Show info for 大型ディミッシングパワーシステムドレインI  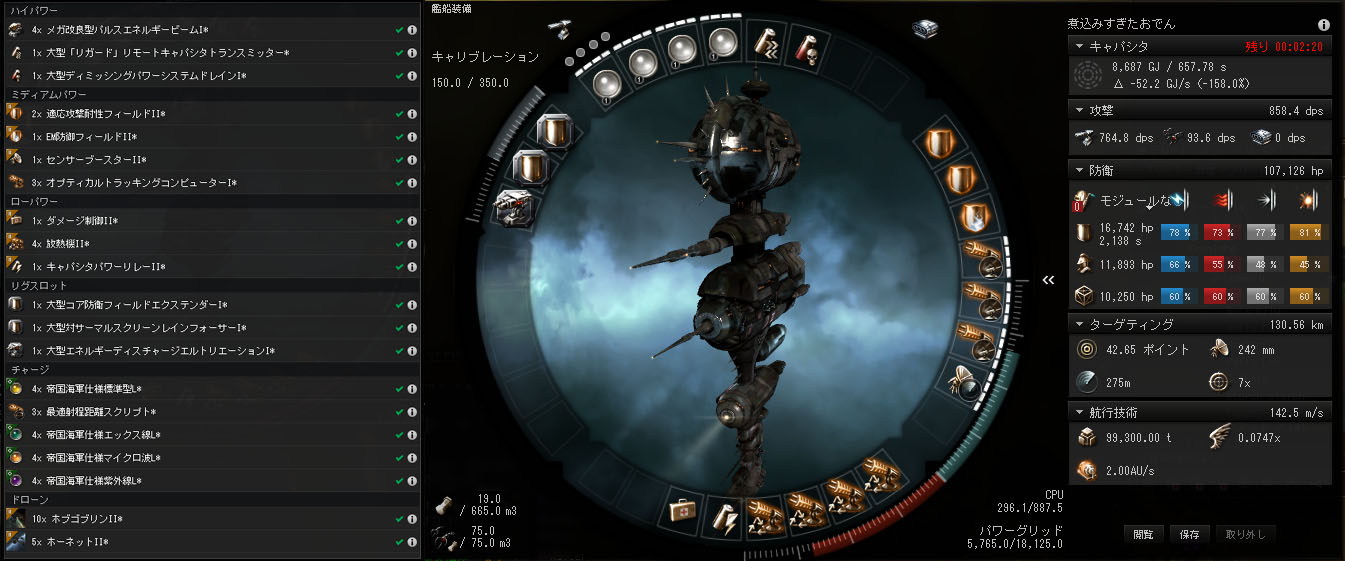412,75
